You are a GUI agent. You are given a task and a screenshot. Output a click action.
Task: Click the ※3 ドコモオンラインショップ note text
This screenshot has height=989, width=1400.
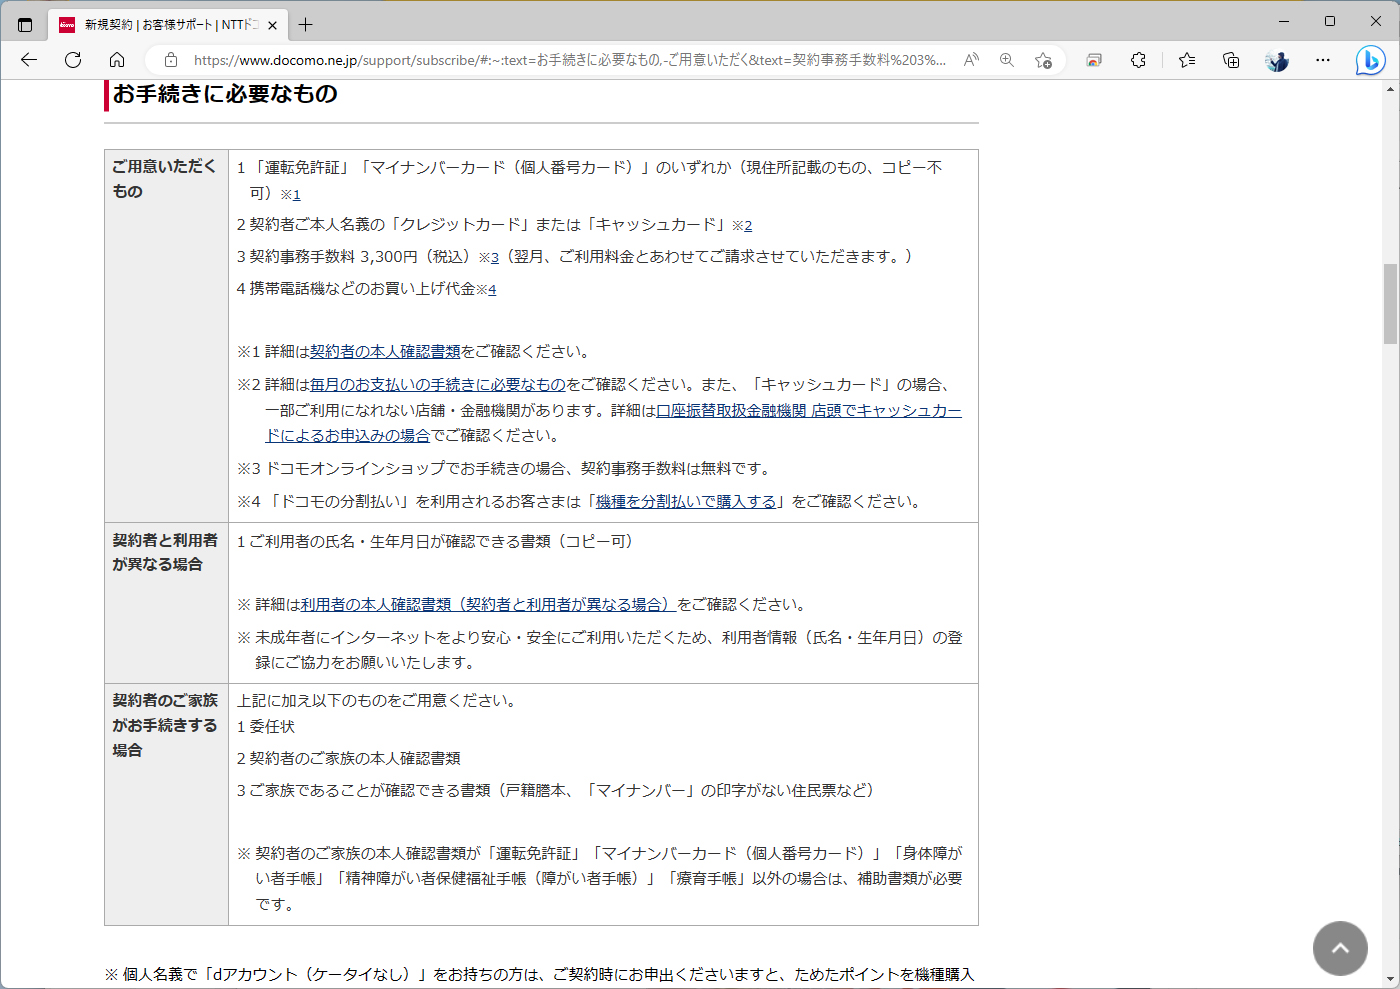pos(504,469)
